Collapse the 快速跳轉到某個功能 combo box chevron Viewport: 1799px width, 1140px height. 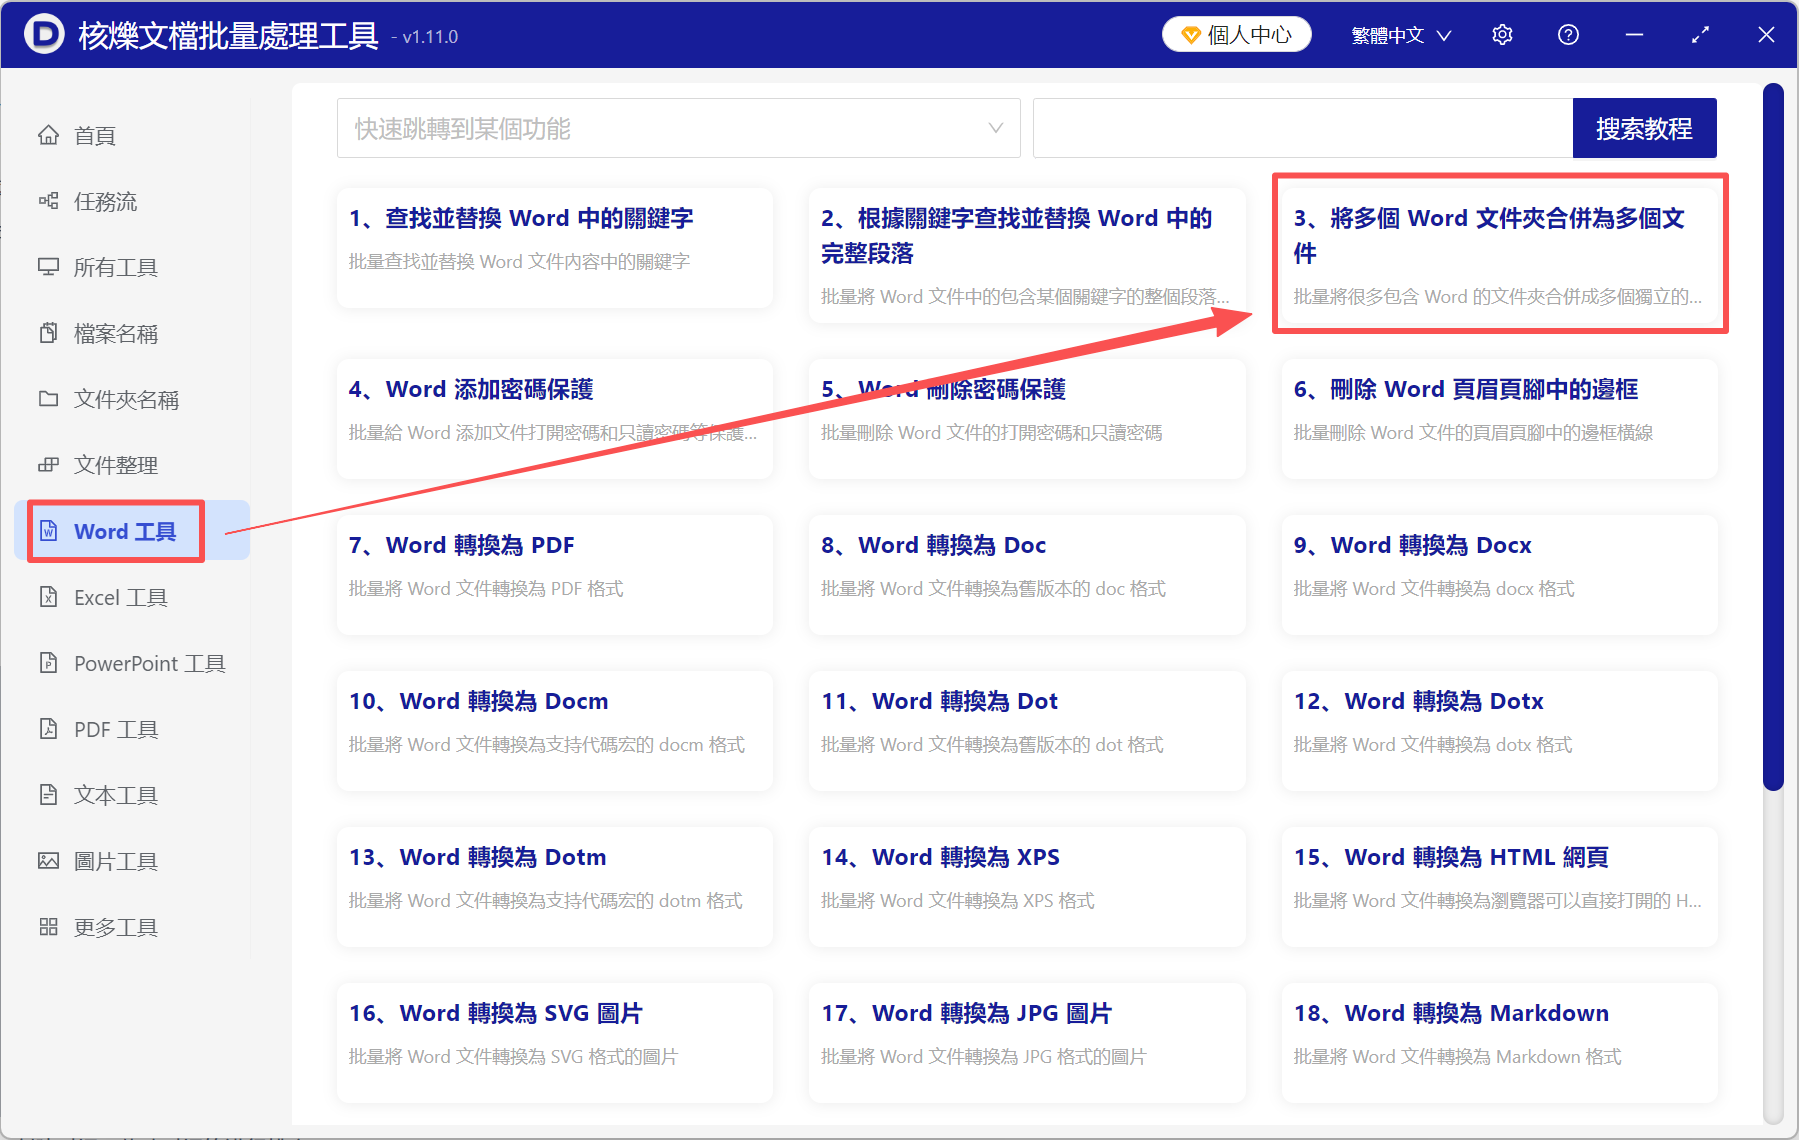(x=995, y=128)
